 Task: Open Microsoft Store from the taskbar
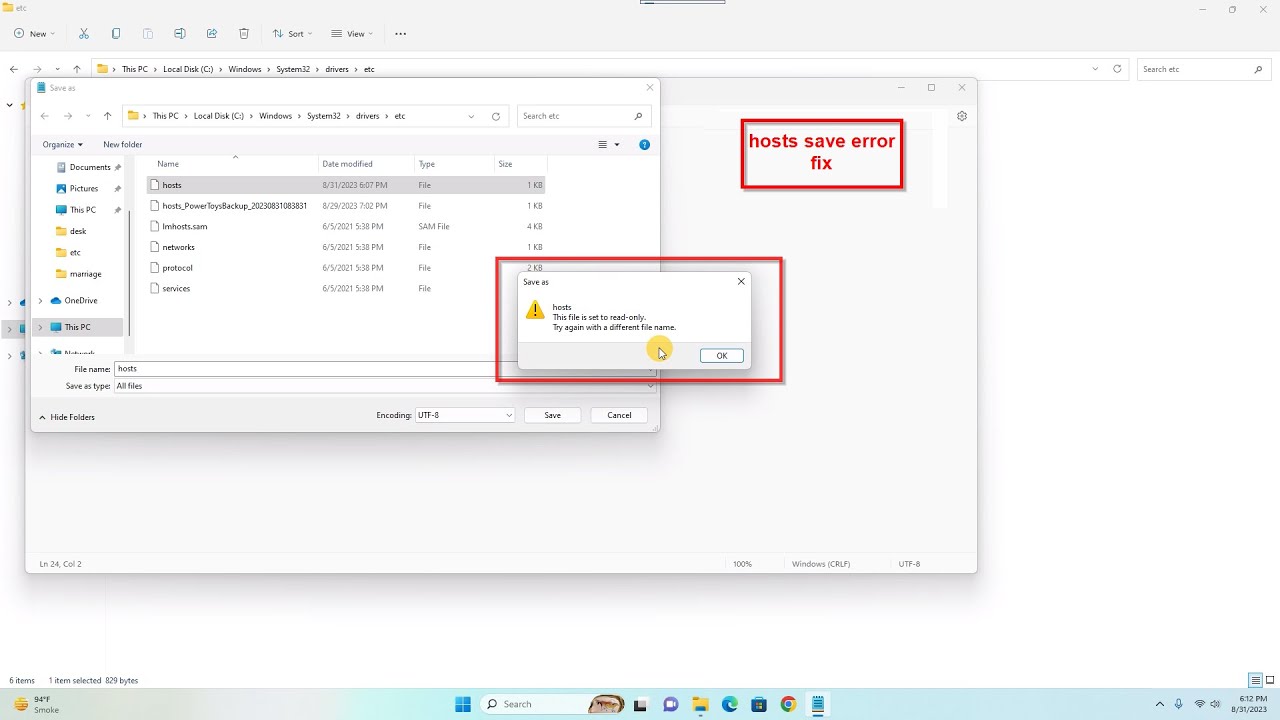click(759, 704)
